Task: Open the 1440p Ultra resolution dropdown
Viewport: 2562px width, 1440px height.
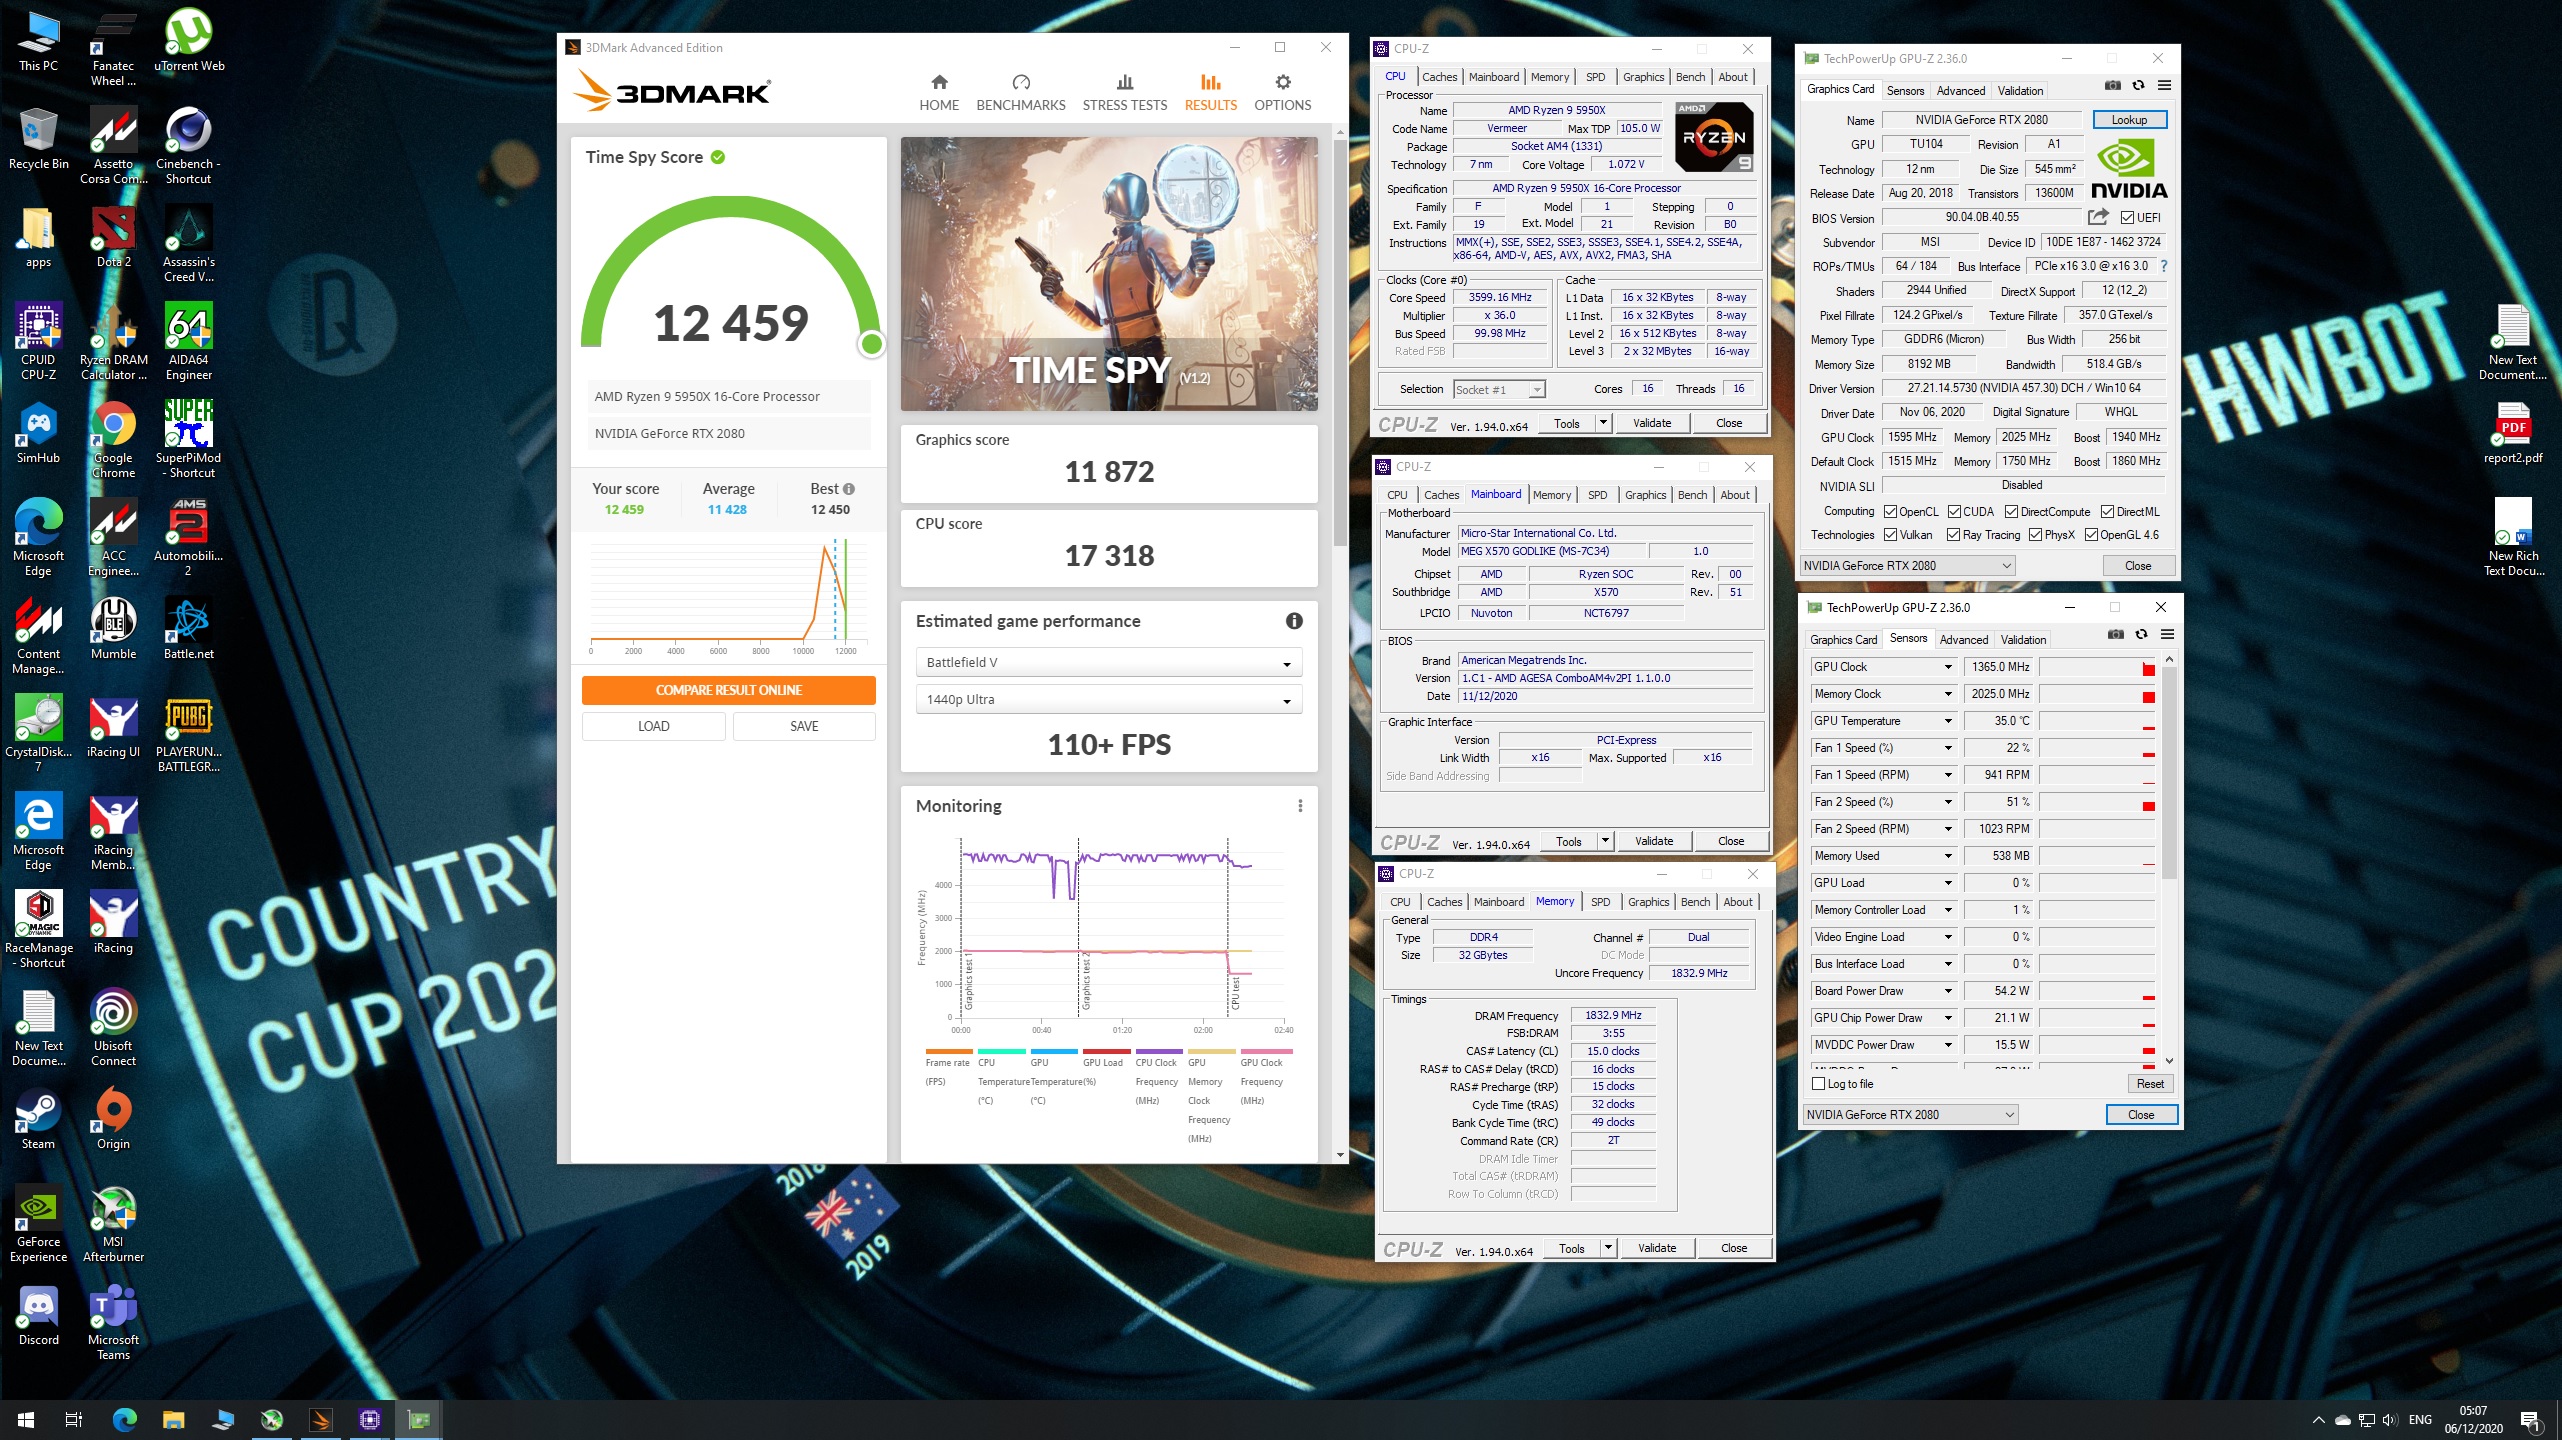Action: click(x=1108, y=700)
